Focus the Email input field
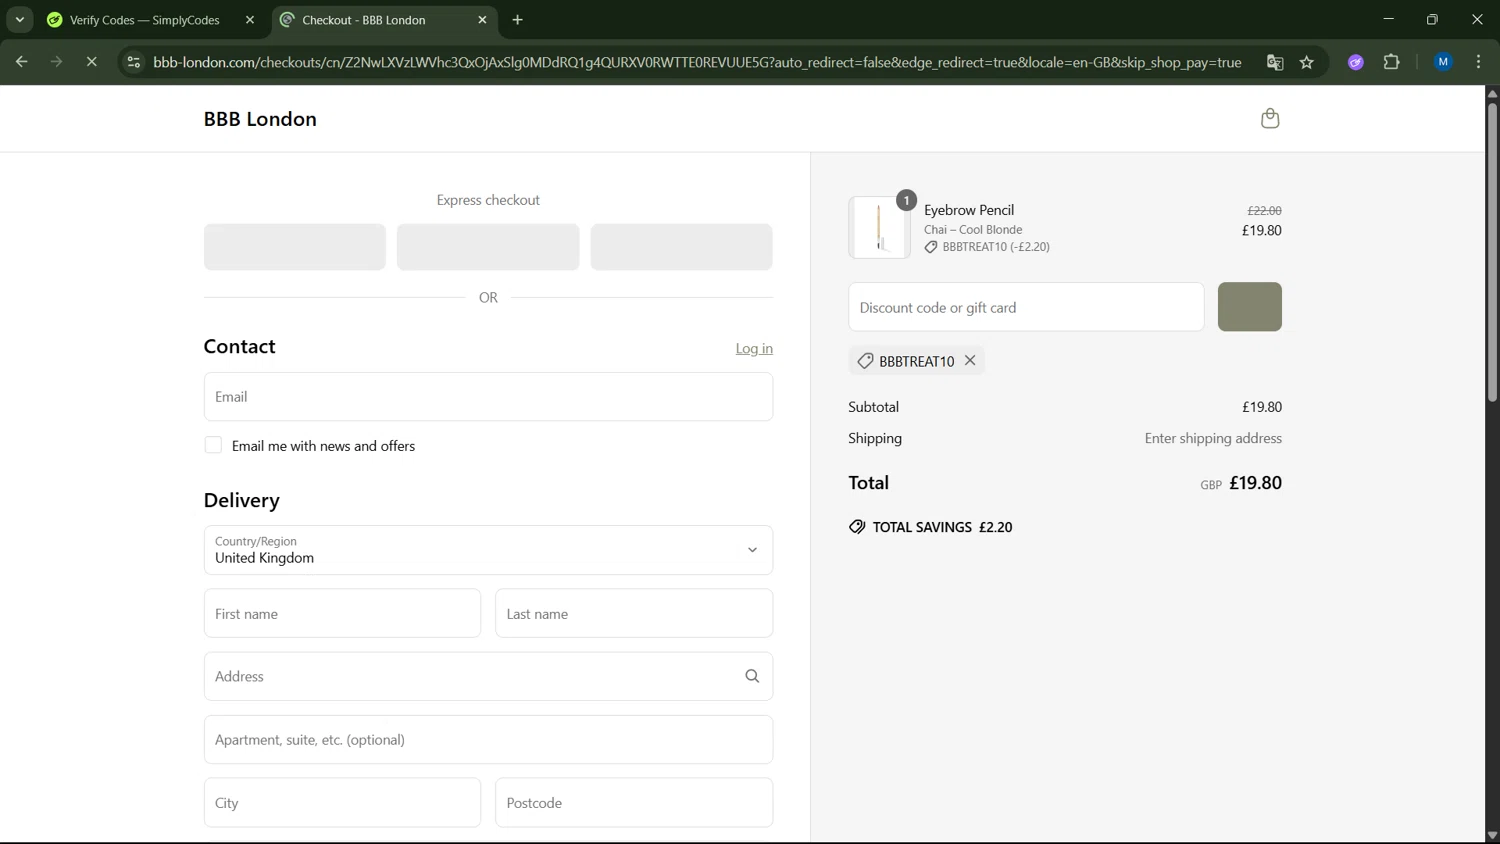 tap(488, 397)
